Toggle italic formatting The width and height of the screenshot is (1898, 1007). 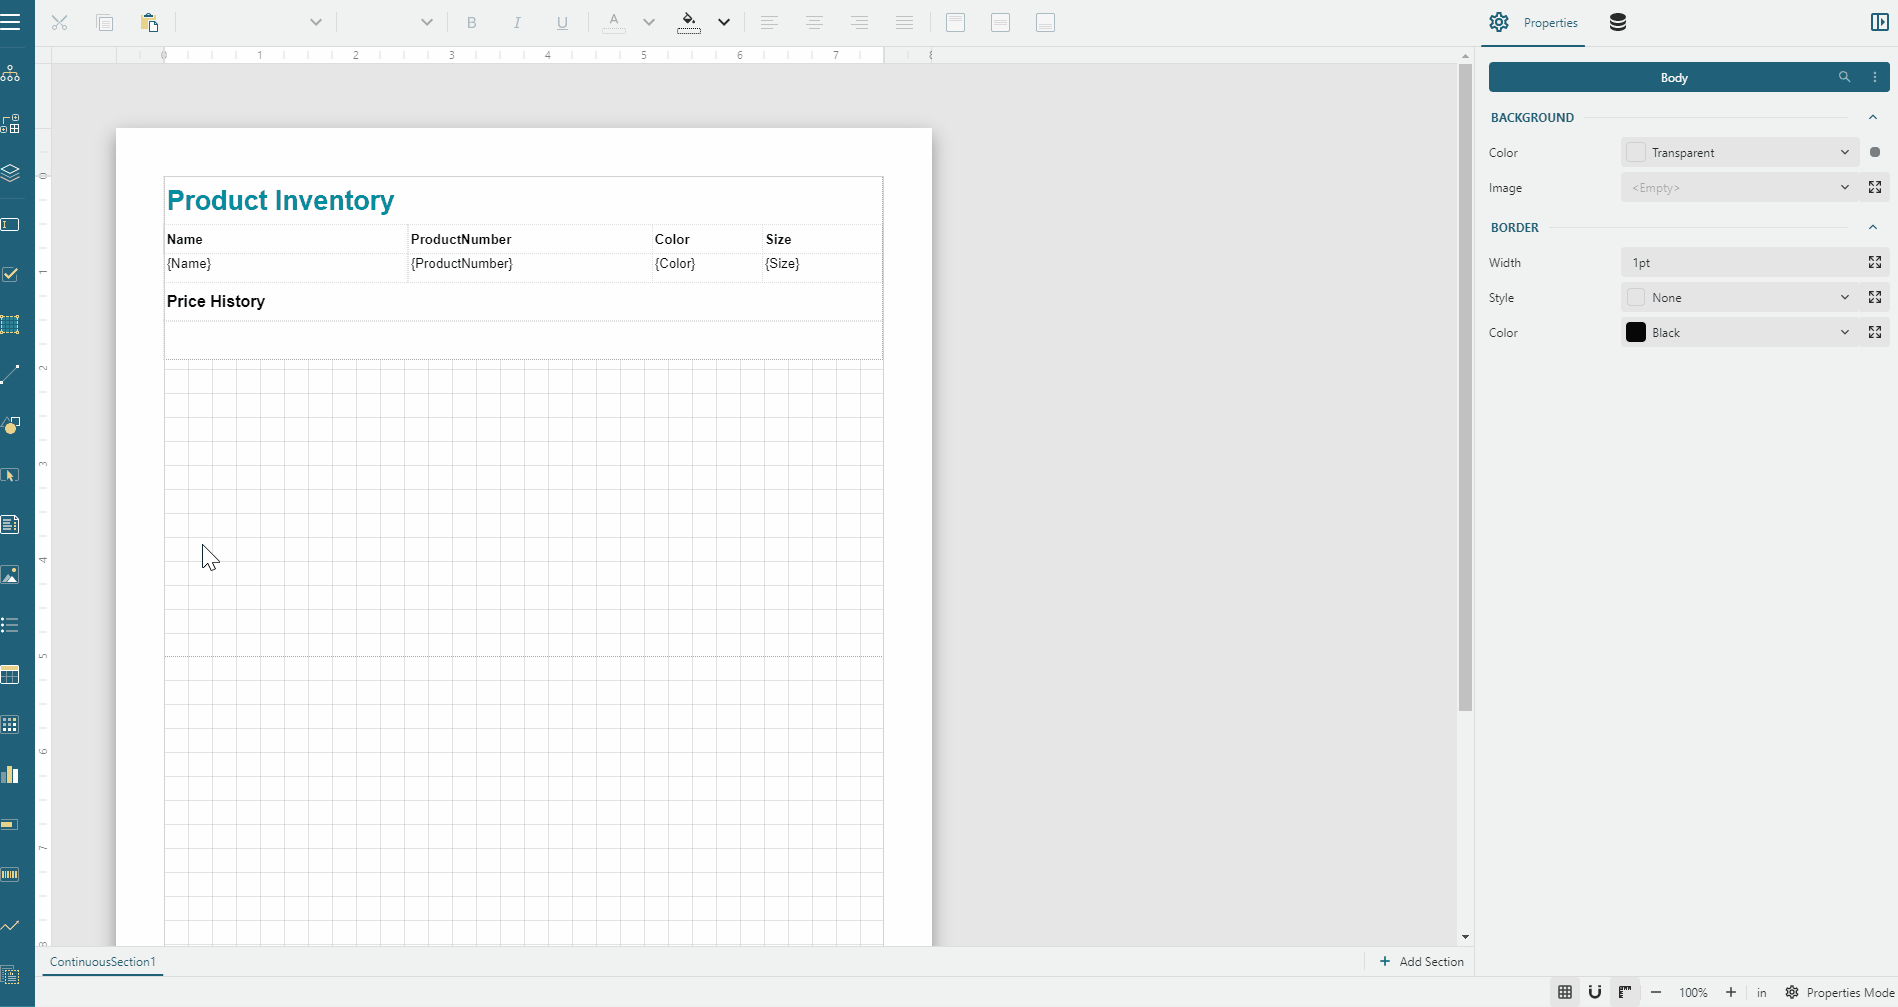517,22
